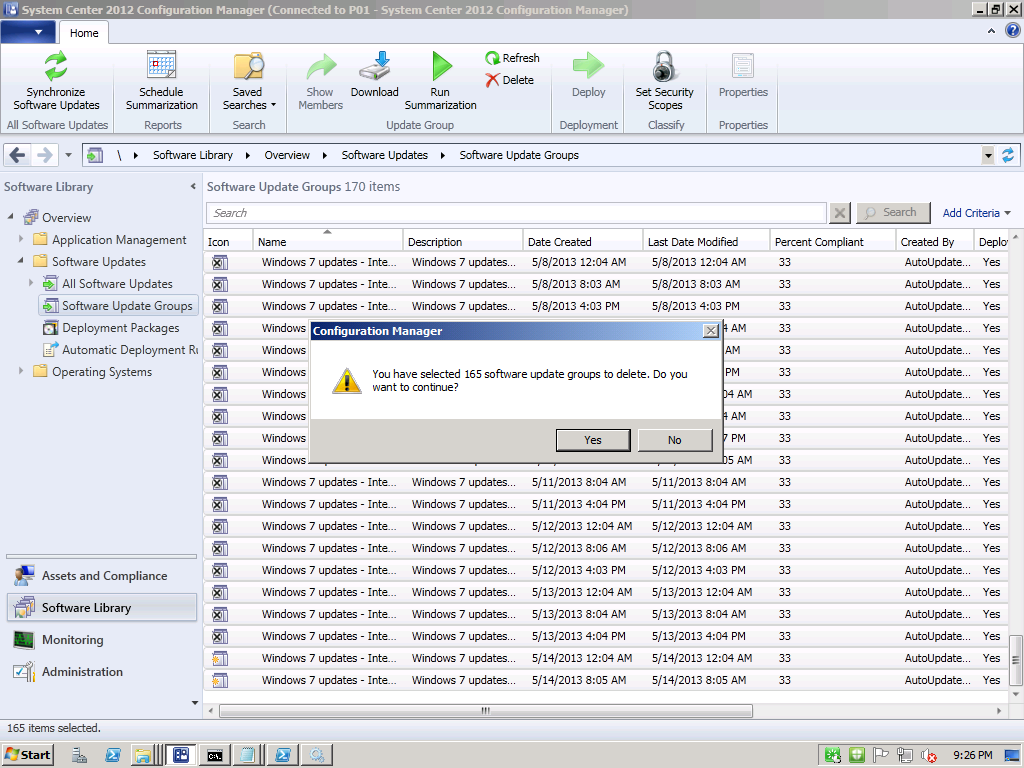1024x768 pixels.
Task: Click Software Updates breadcrumb segment
Action: coord(385,155)
